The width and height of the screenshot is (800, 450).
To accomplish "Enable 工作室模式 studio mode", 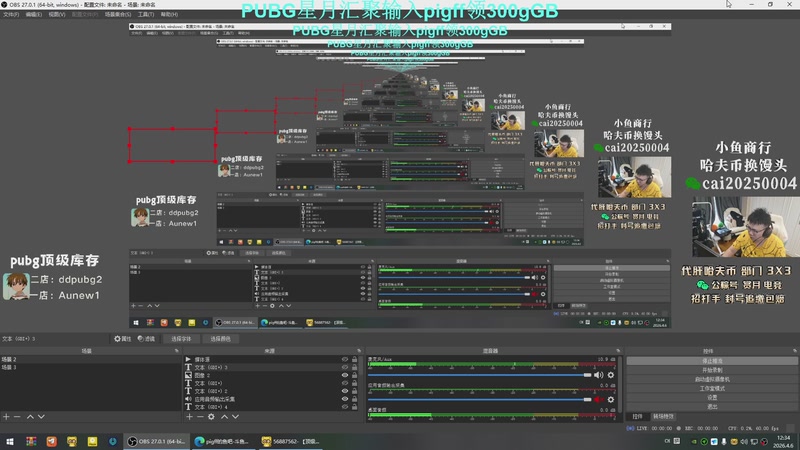I will (712, 388).
